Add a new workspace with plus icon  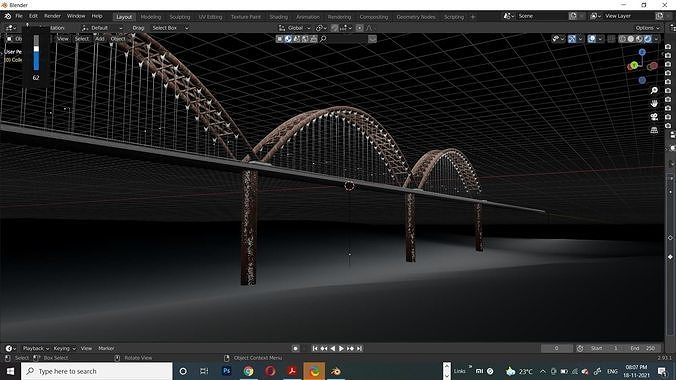point(473,17)
